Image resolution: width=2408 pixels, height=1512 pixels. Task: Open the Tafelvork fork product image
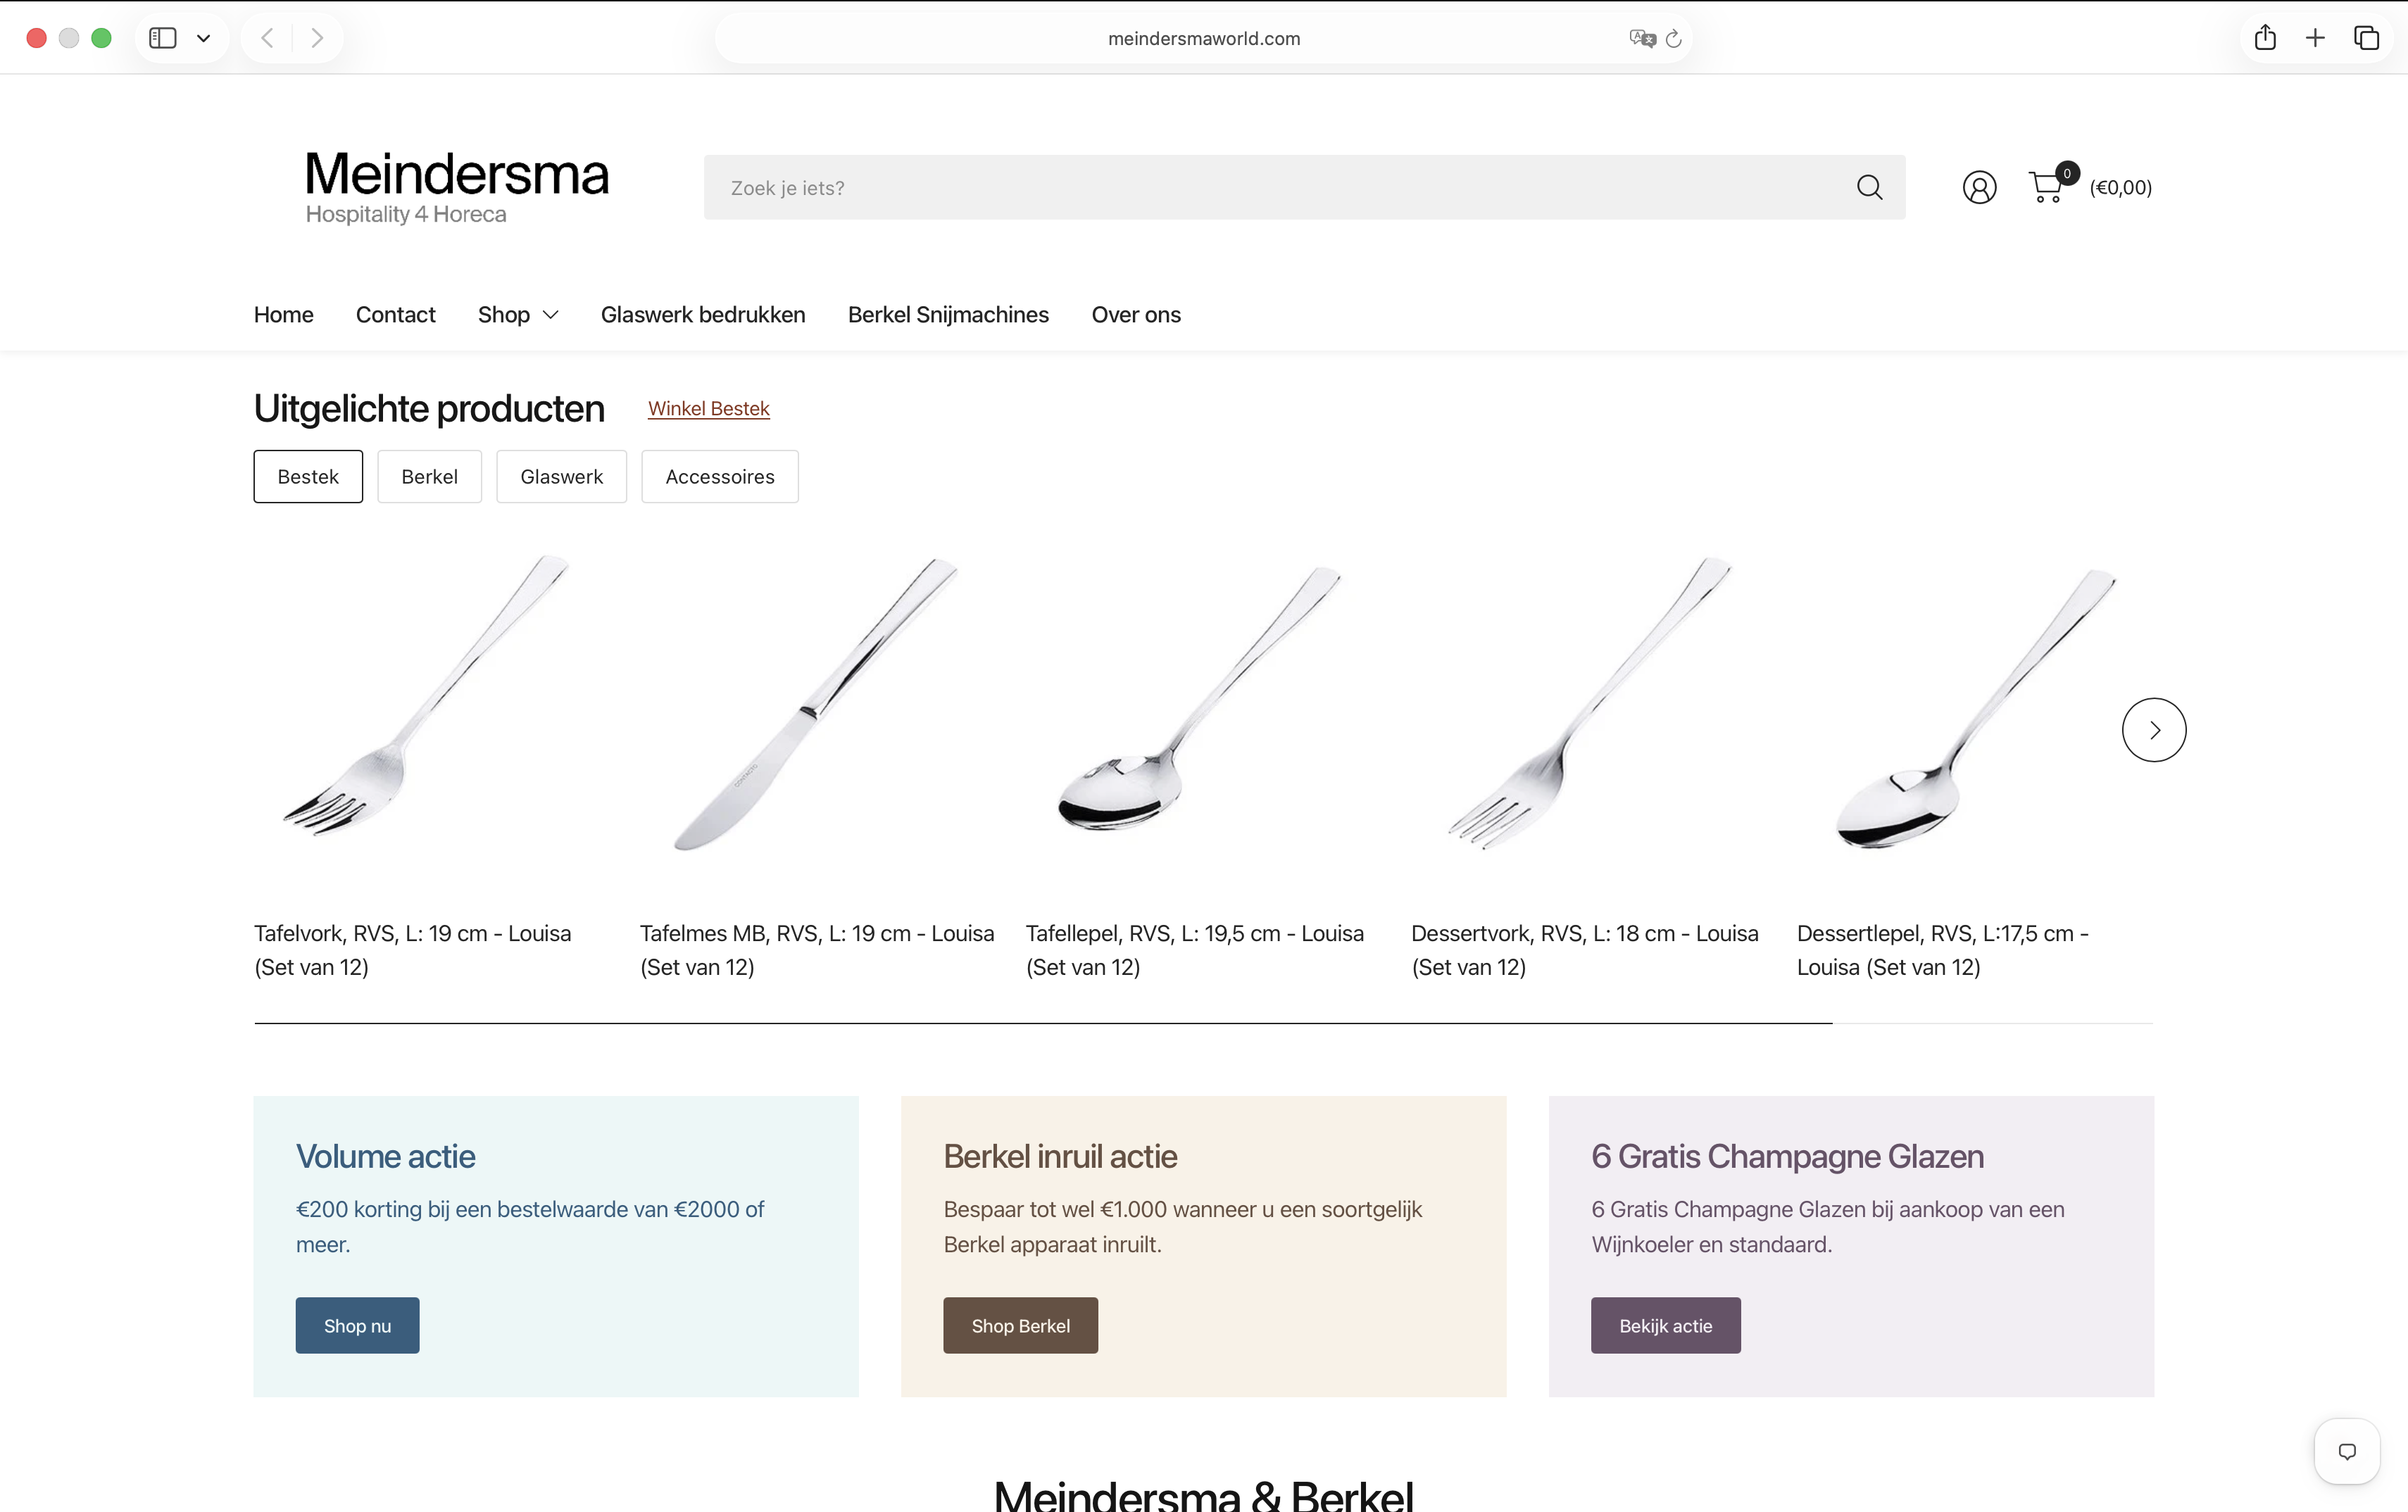click(x=426, y=696)
